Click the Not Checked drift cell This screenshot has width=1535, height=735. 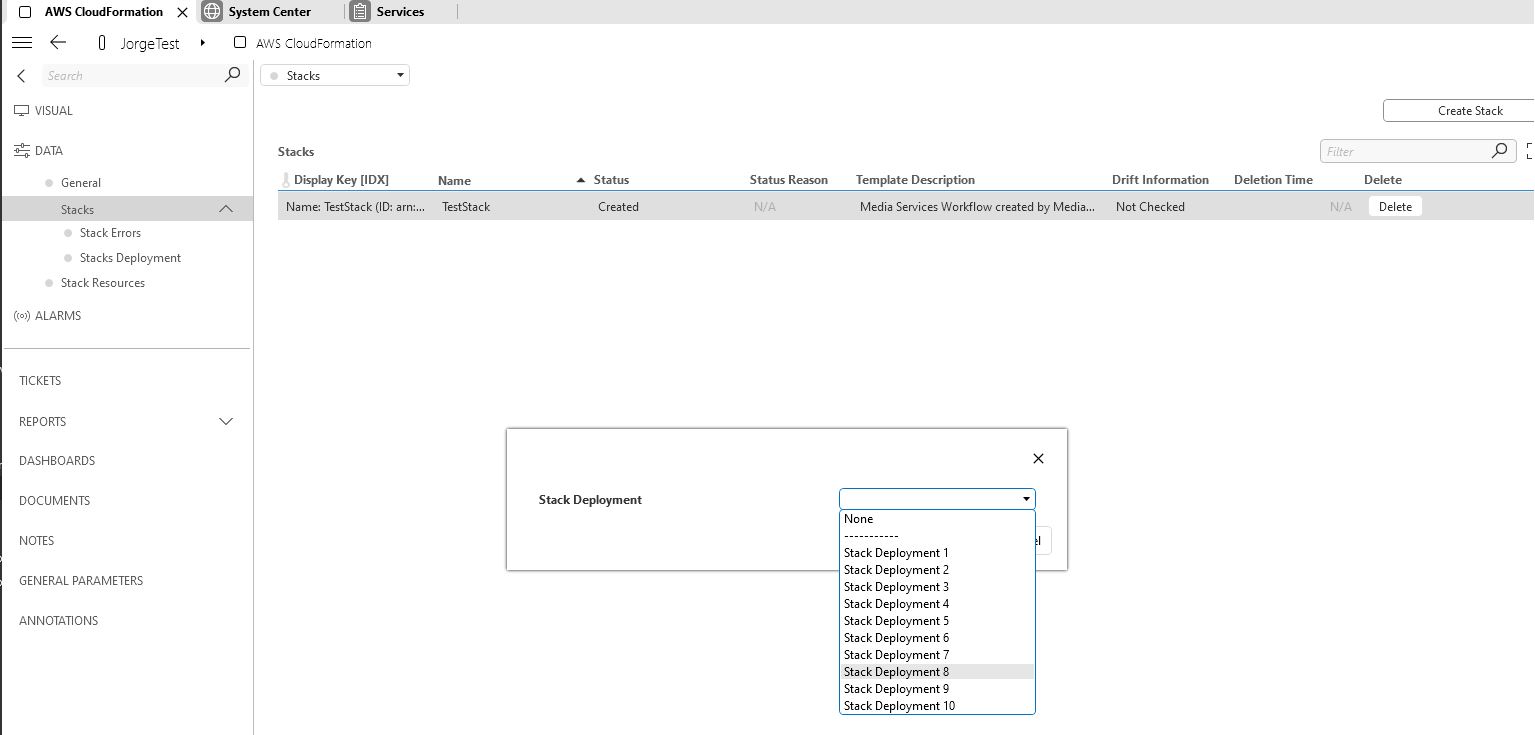pos(1150,207)
